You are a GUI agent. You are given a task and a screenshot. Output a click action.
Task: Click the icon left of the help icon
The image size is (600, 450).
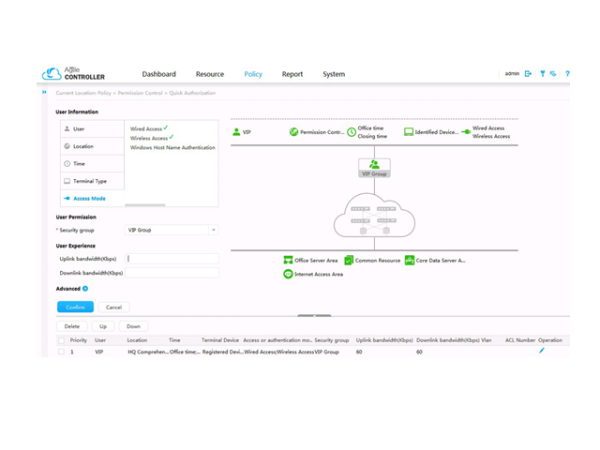[x=553, y=73]
